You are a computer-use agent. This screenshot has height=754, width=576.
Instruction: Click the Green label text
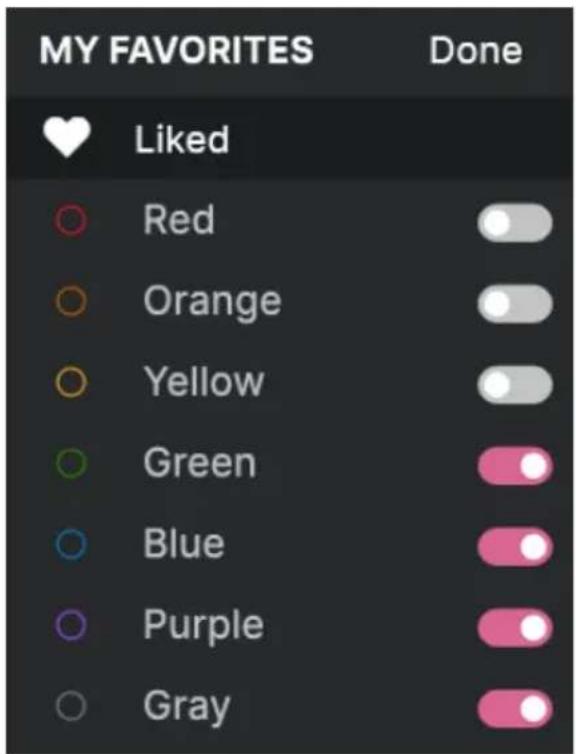[x=200, y=463]
